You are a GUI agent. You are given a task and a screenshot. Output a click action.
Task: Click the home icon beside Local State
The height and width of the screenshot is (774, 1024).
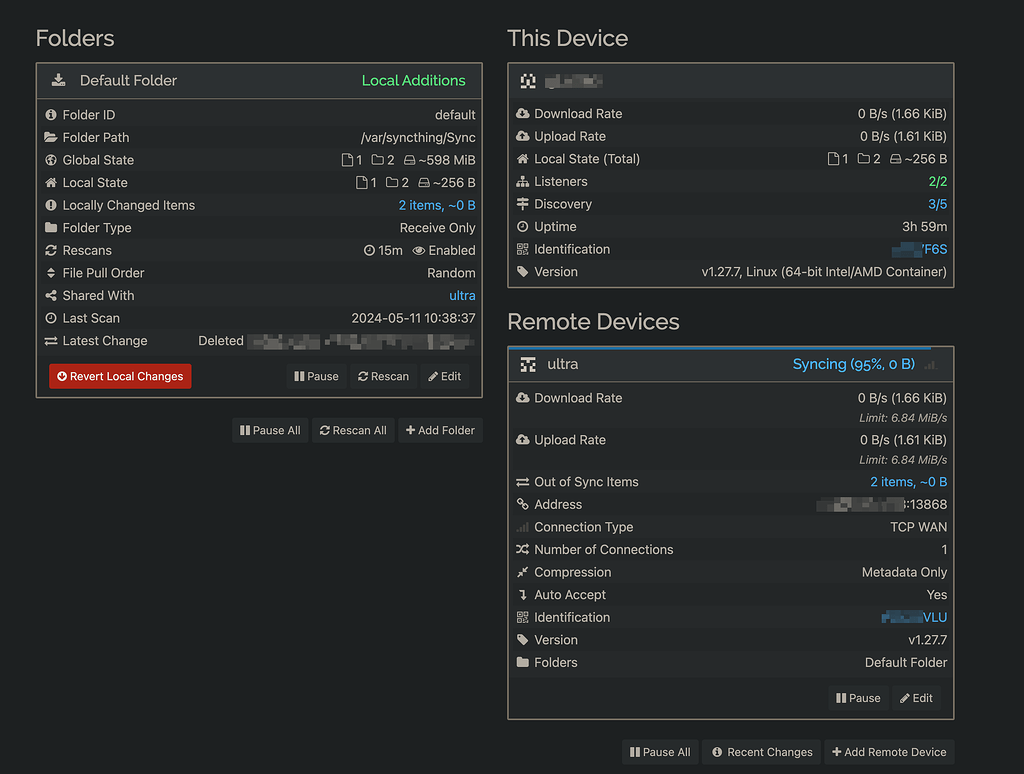pos(51,182)
